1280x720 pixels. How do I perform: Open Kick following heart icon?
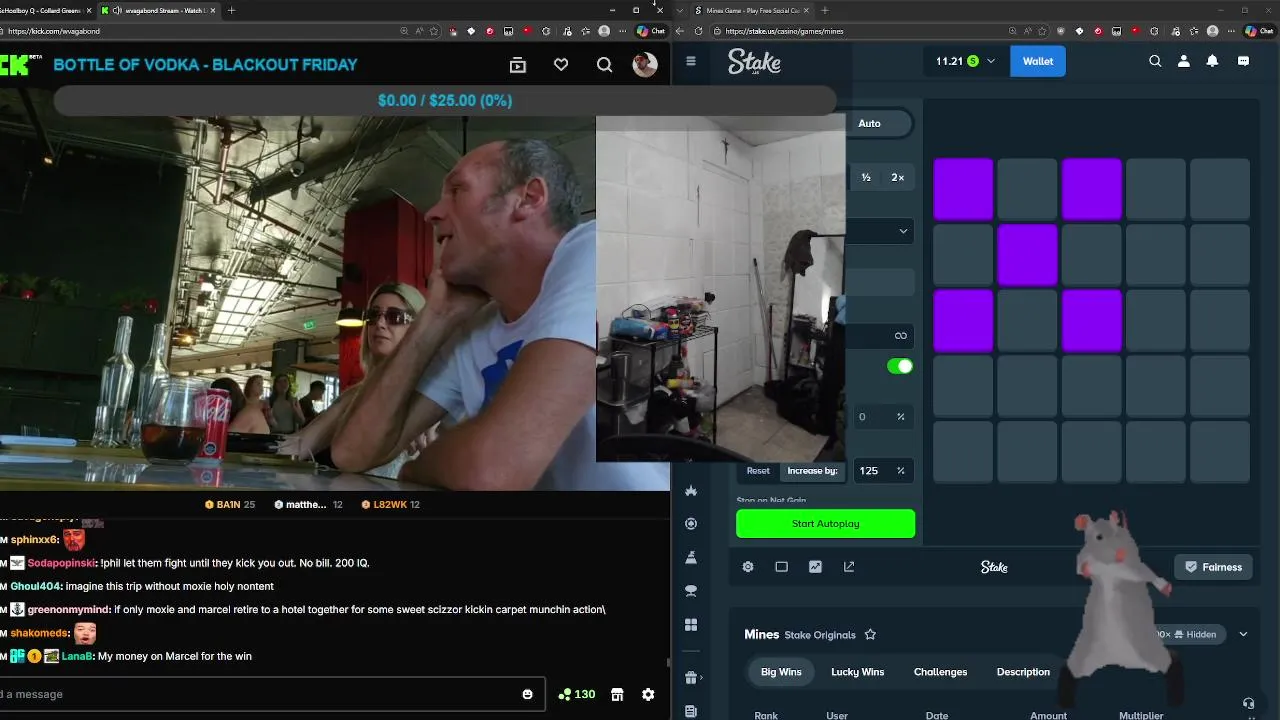click(561, 65)
